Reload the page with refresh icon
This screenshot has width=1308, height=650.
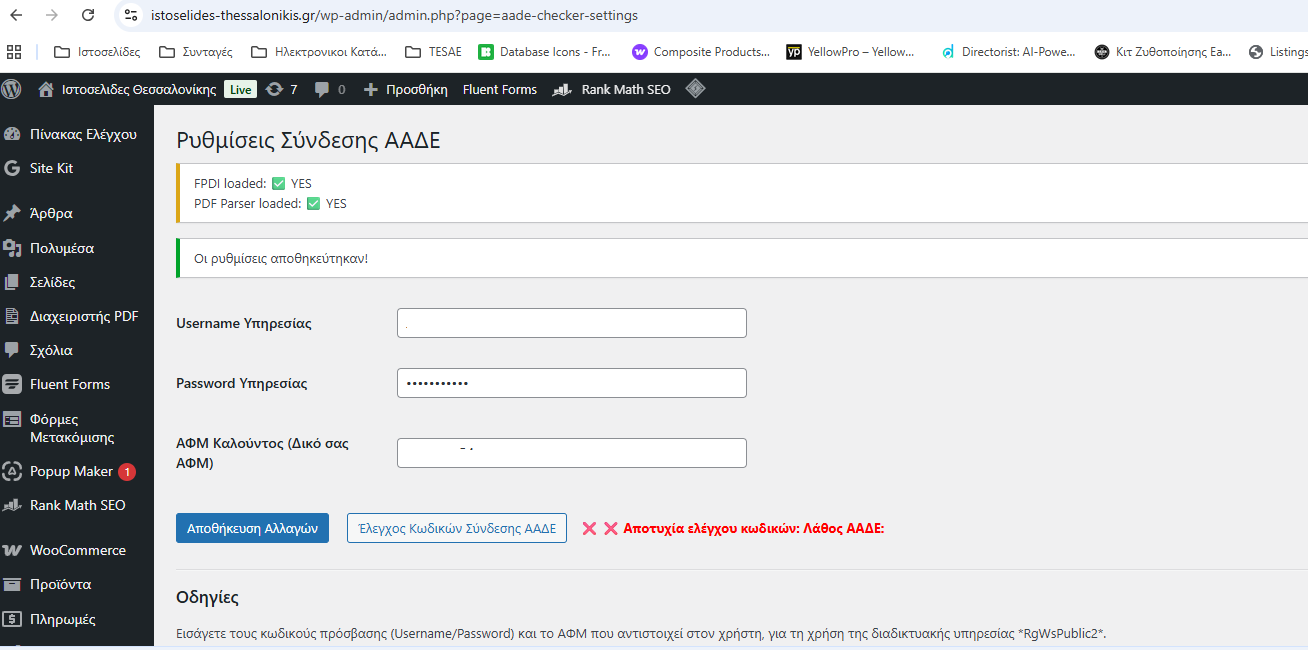click(88, 15)
